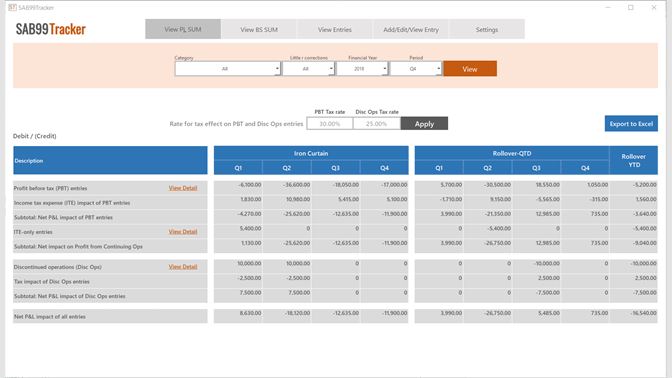Click the Iron Curtain header
672x378 pixels.
[x=311, y=153]
